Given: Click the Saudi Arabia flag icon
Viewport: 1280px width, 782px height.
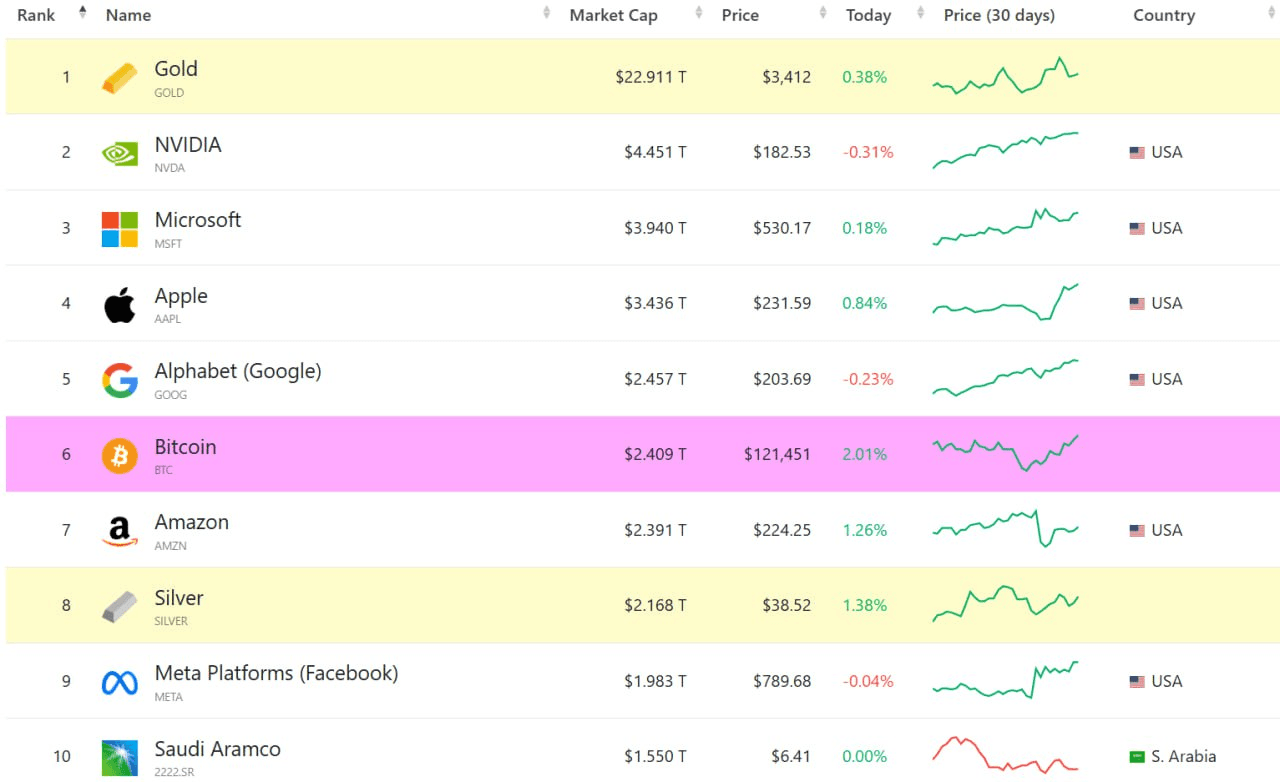Looking at the screenshot, I should [1137, 757].
